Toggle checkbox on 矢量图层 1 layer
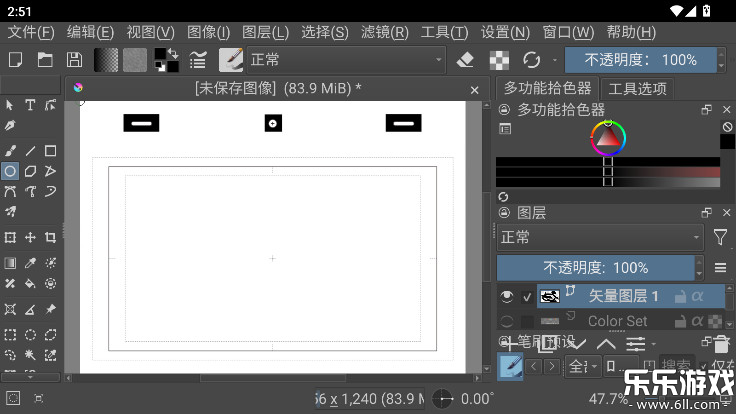The height and width of the screenshot is (414, 736). pyautogui.click(x=527, y=296)
